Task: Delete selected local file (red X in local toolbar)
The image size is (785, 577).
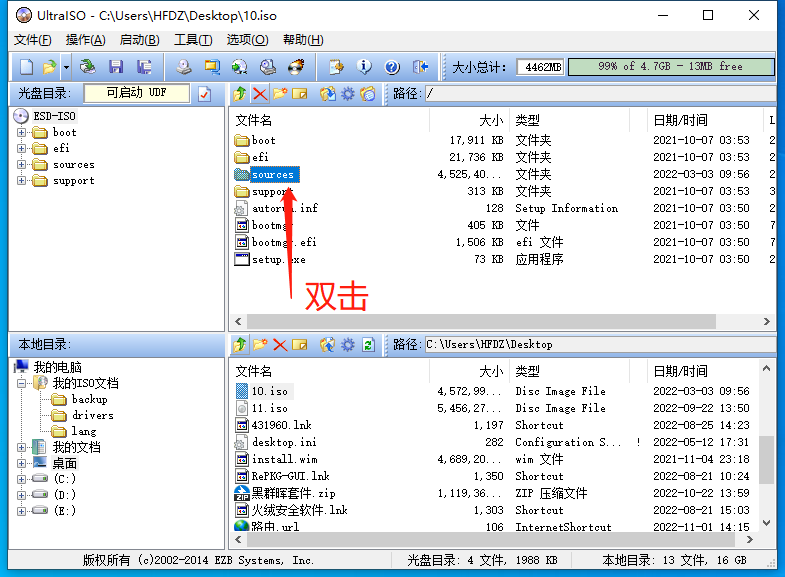Action: point(280,345)
